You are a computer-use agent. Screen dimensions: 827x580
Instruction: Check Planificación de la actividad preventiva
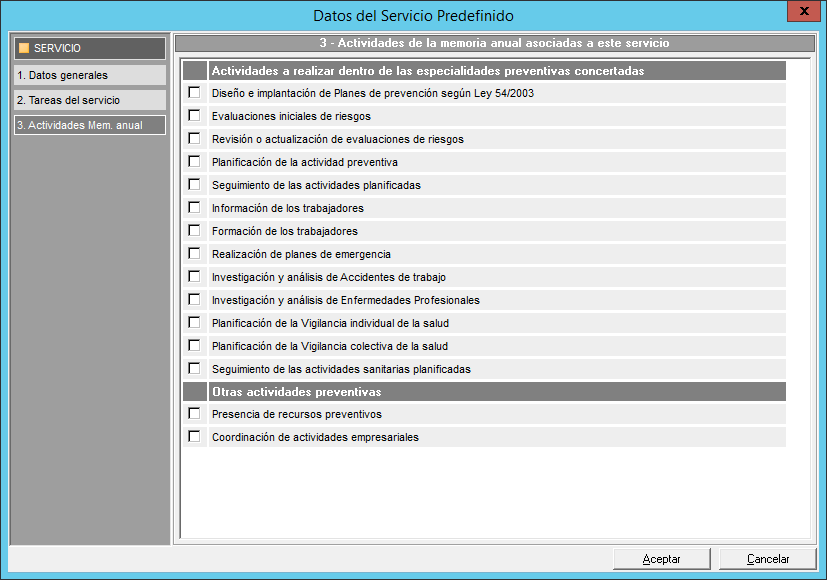coord(194,161)
